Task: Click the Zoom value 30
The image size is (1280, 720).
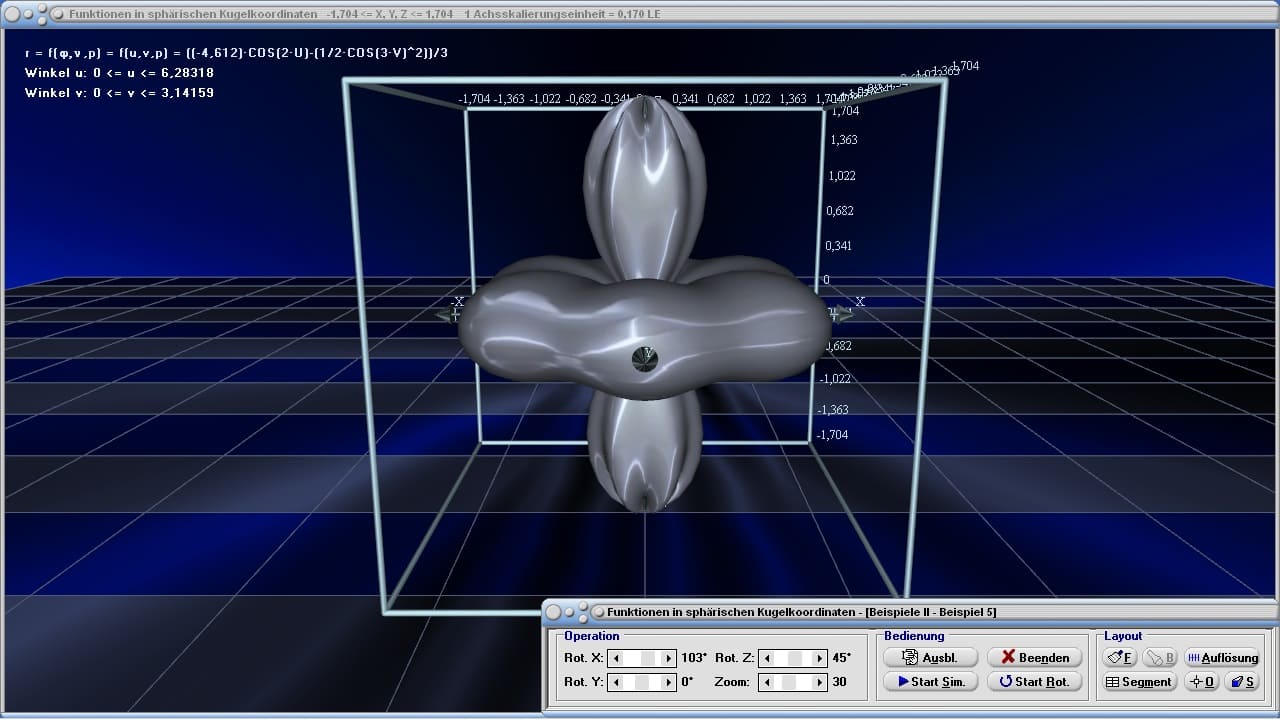Action: click(x=839, y=682)
